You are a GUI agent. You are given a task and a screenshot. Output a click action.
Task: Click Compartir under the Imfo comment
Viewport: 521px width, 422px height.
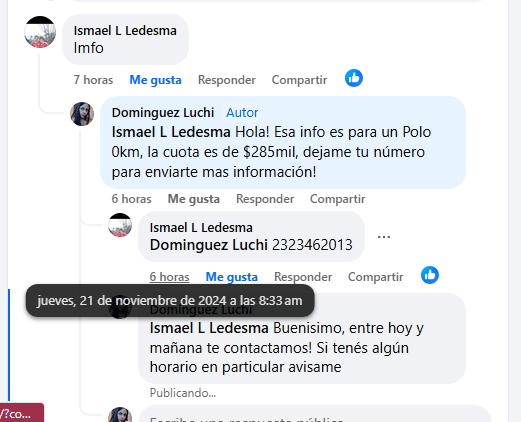299,80
